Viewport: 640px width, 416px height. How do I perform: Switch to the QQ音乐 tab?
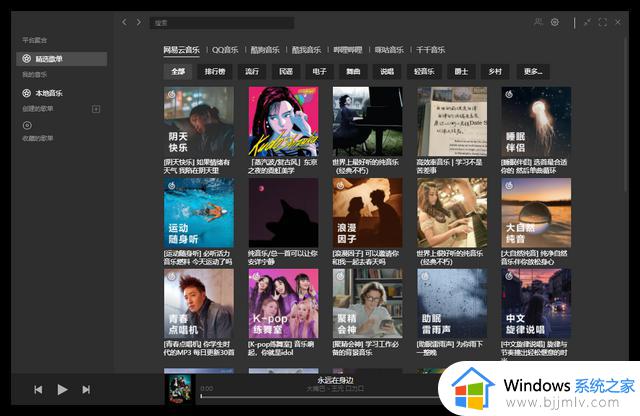[225, 50]
